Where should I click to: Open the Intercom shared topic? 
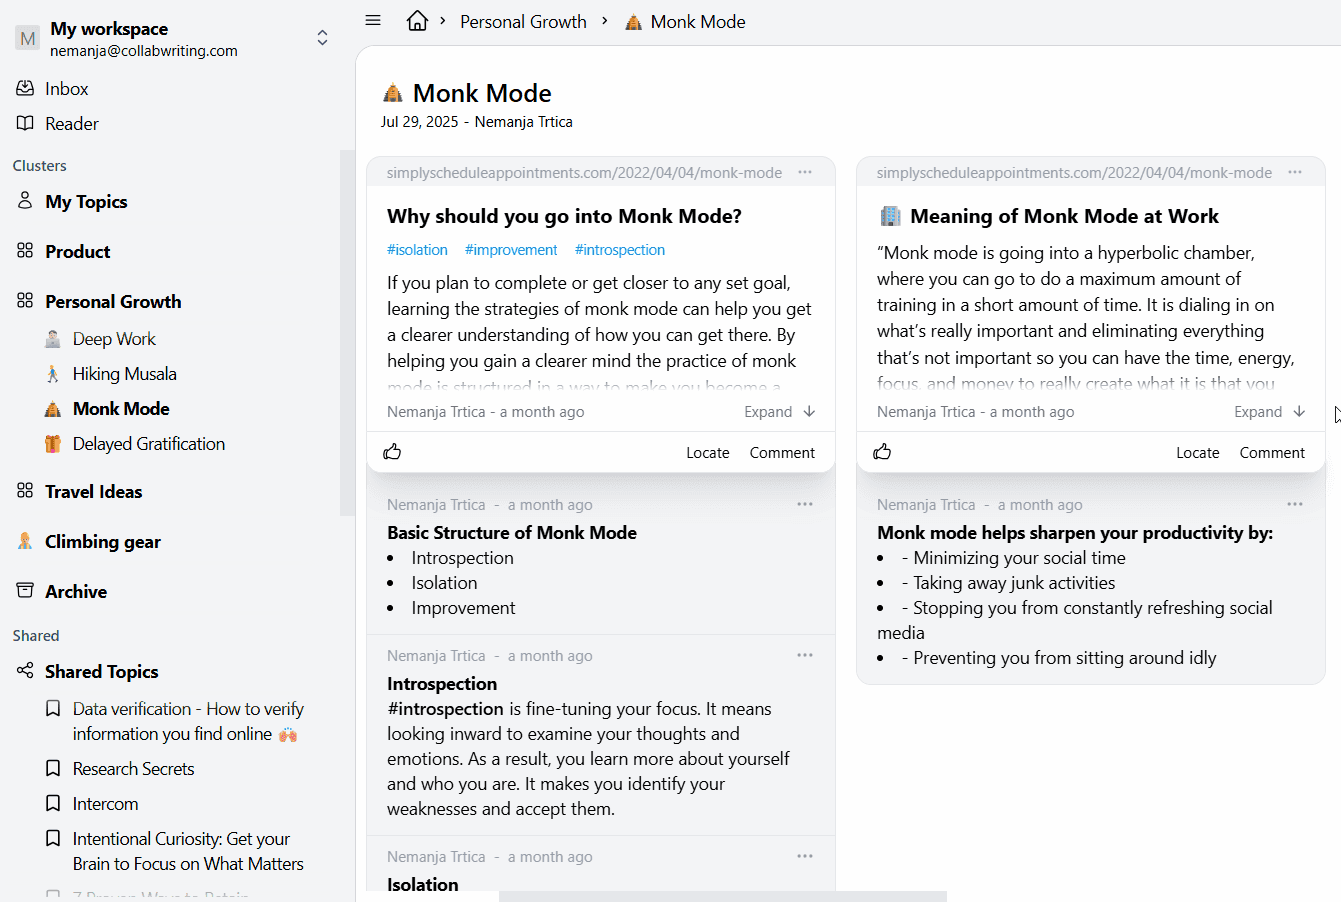click(105, 803)
